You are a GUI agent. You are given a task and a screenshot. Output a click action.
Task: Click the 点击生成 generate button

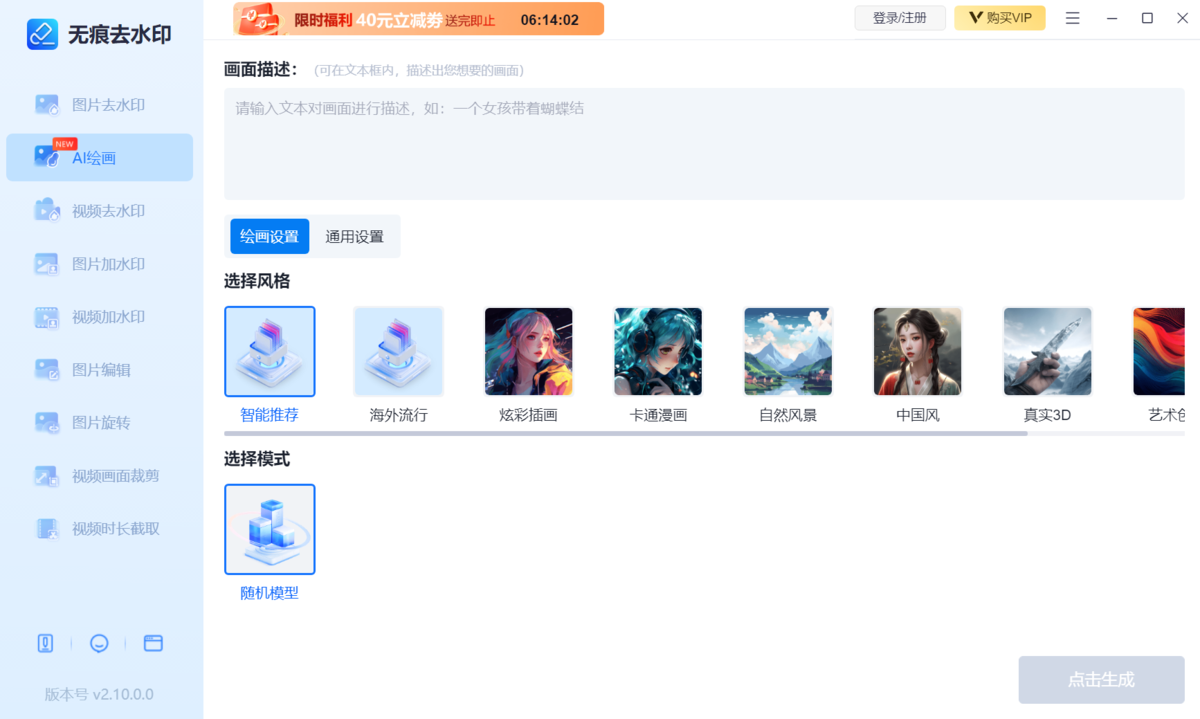(1101, 679)
